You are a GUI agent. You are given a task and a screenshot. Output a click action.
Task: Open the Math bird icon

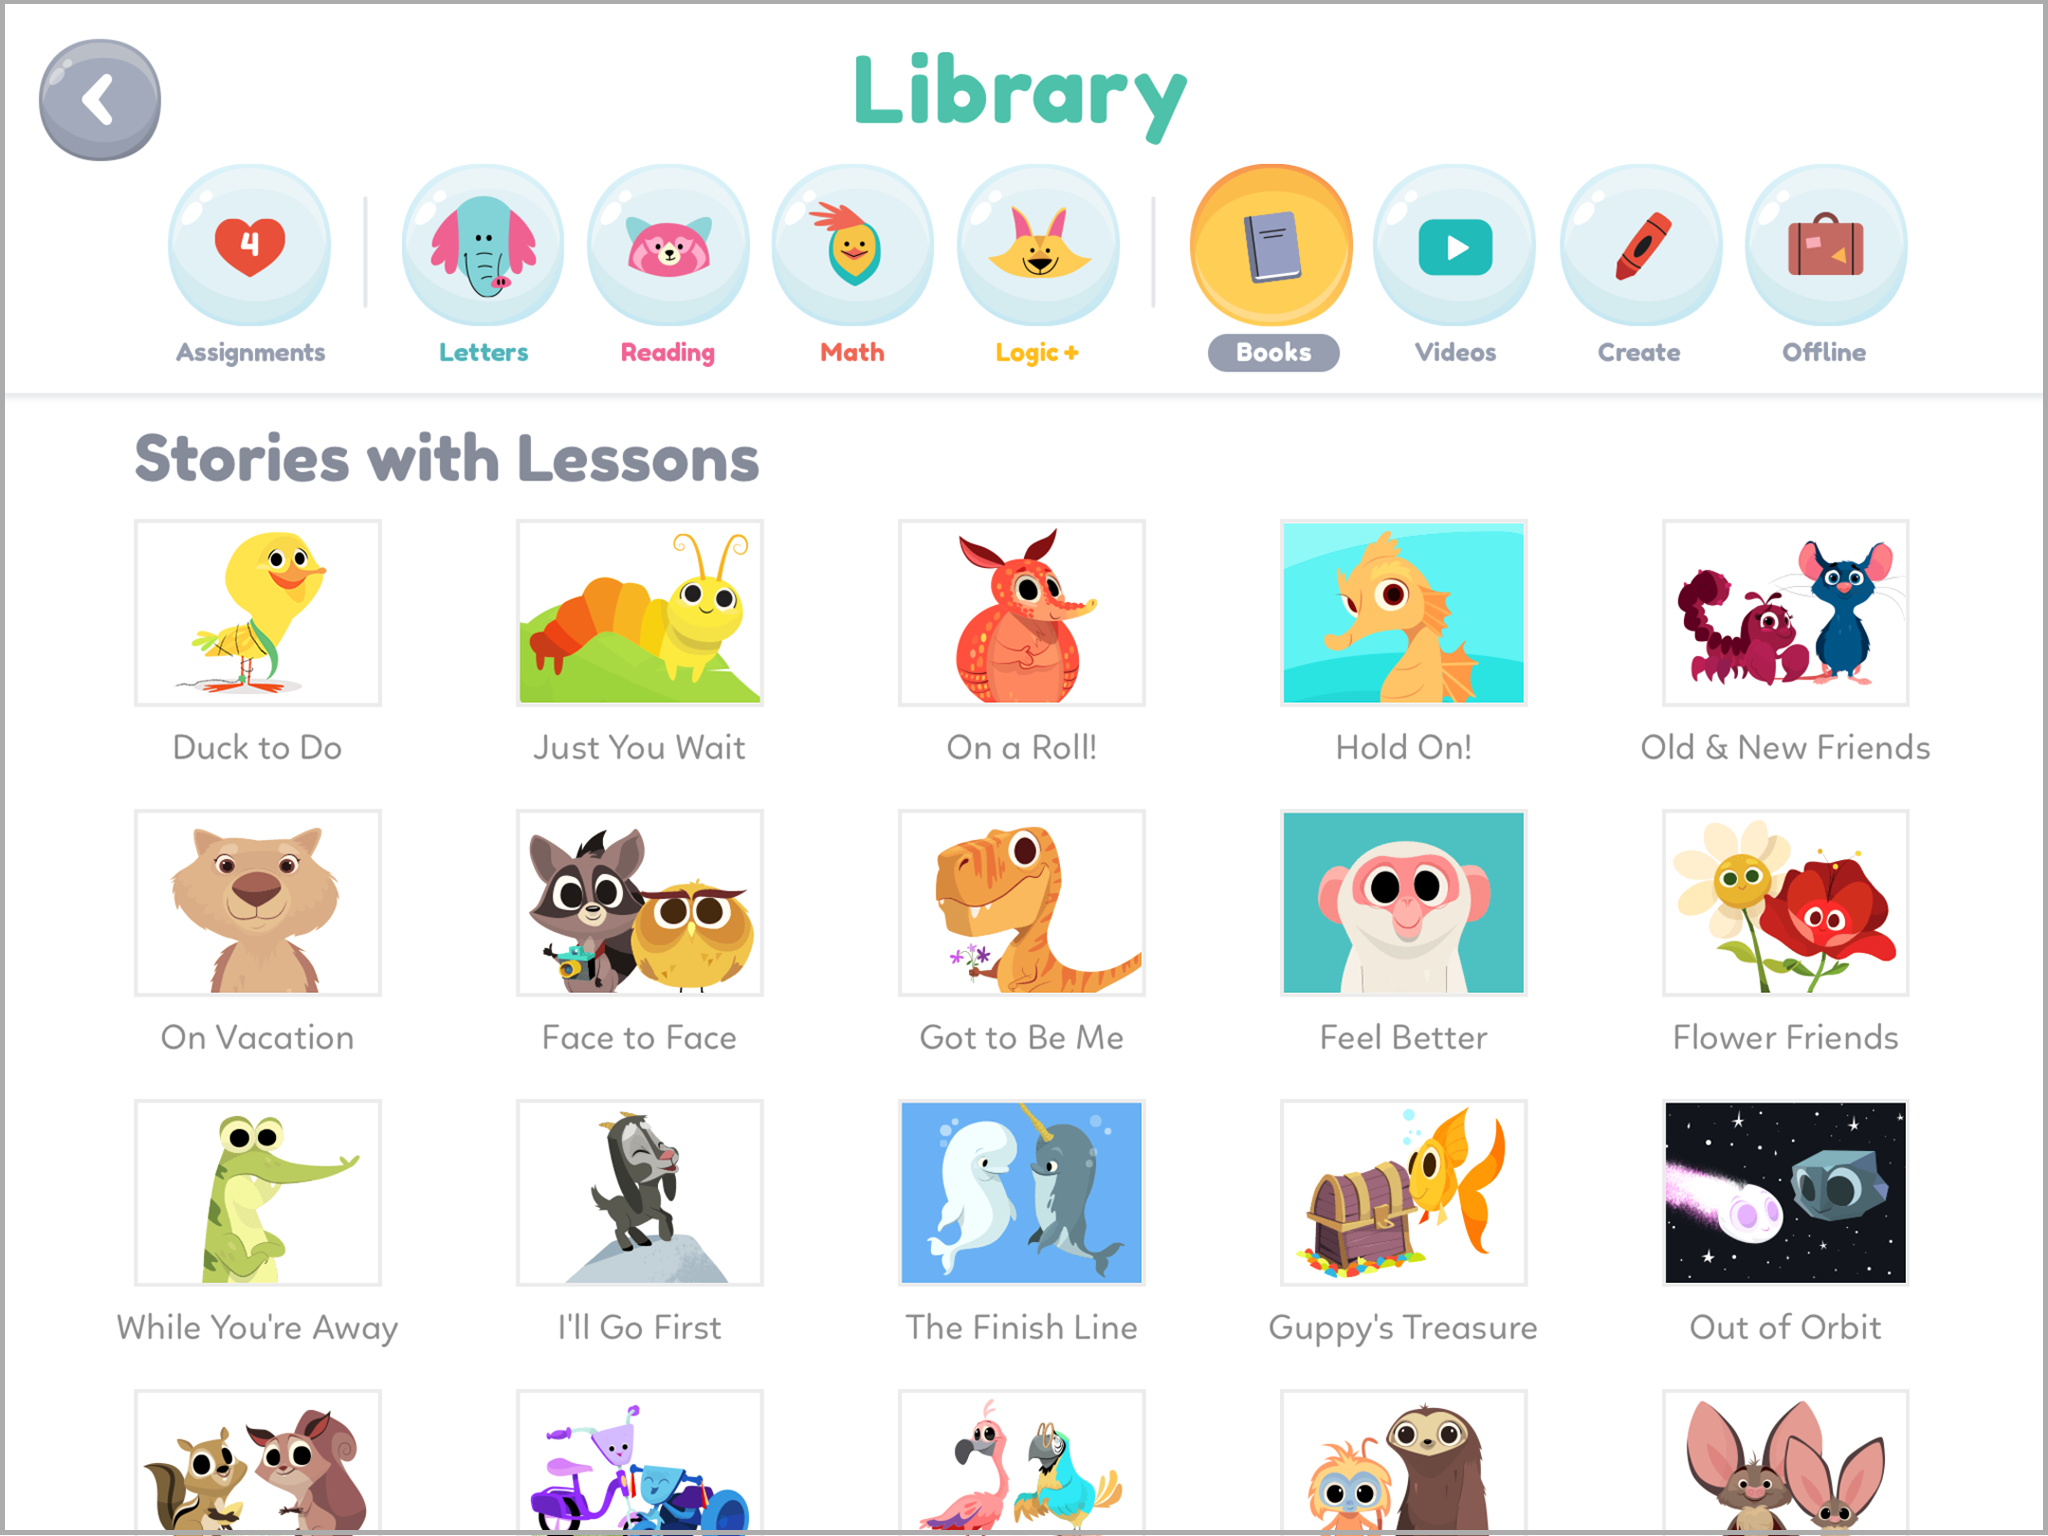[x=853, y=246]
